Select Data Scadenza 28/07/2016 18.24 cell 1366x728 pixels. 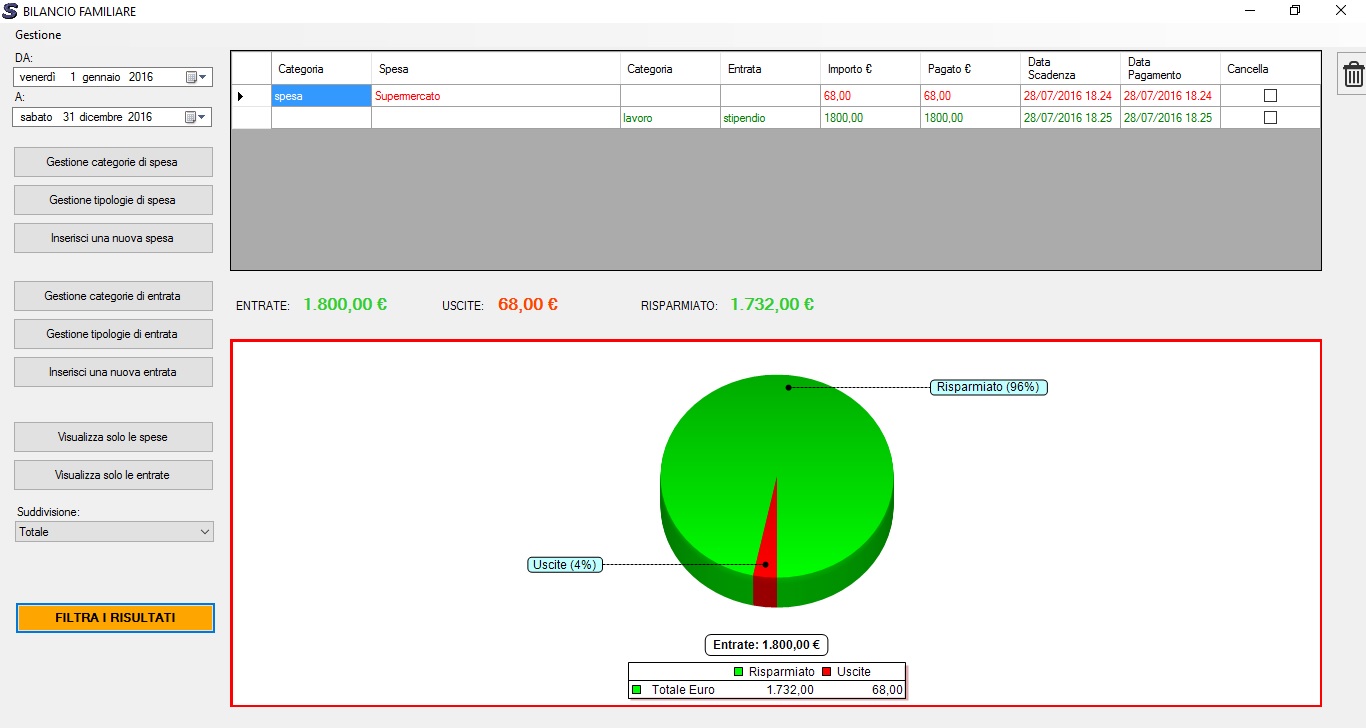tap(1070, 96)
